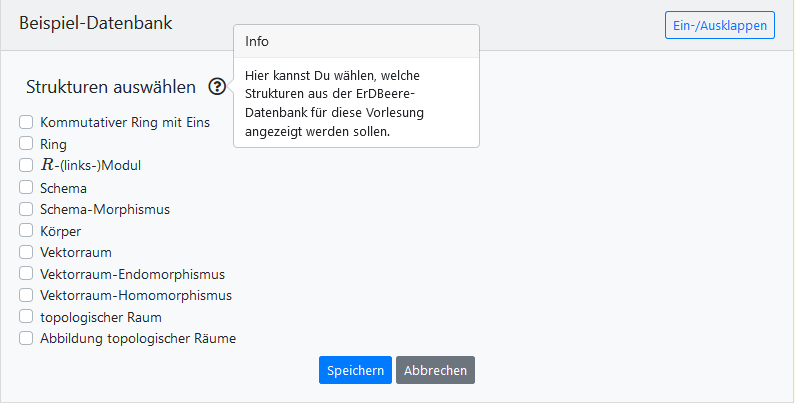Click the Strukturen auswählen heading
Screen dimensions: 795x403
point(111,87)
